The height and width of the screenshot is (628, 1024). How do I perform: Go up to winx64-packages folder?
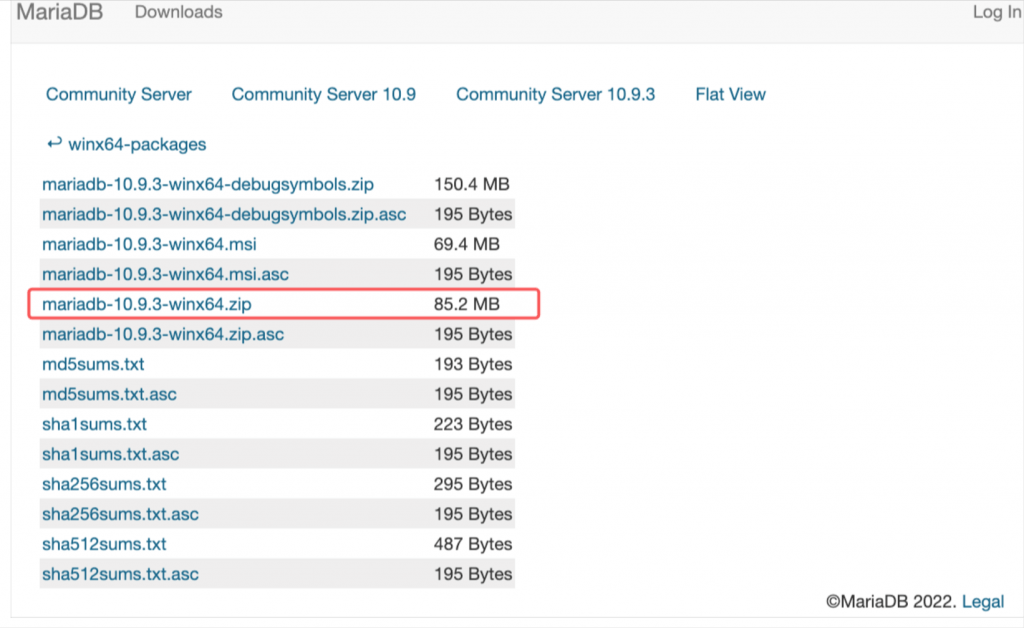click(137, 145)
